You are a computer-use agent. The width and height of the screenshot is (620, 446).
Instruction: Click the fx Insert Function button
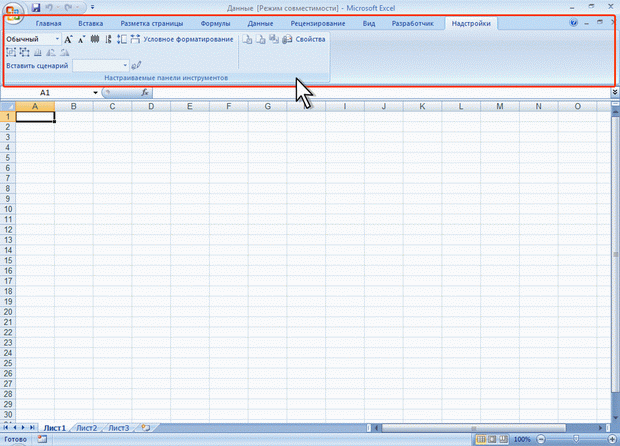tap(145, 93)
